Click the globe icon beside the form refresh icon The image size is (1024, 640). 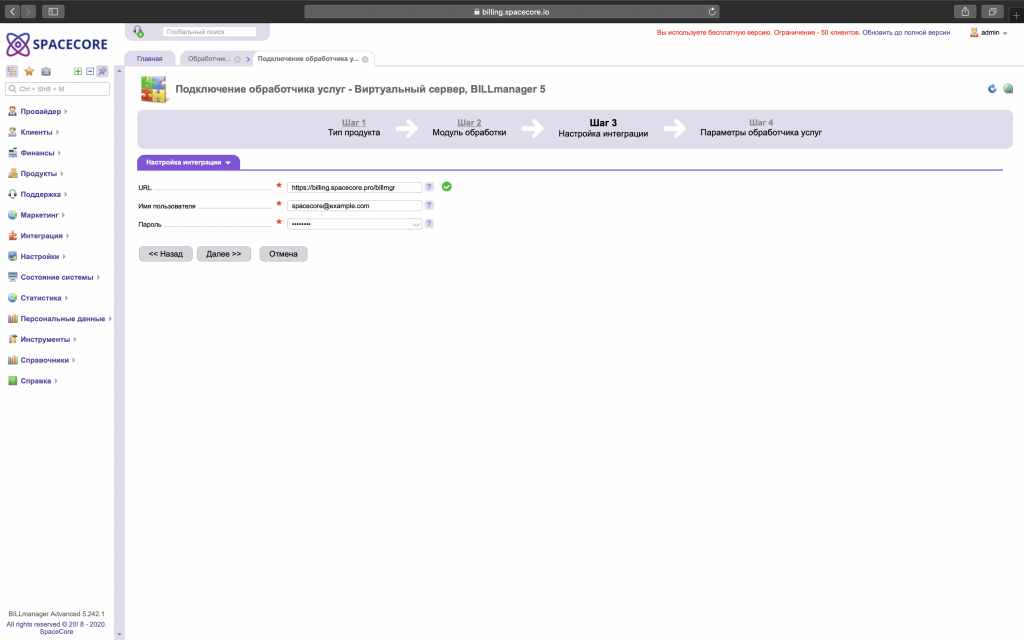coord(1008,89)
